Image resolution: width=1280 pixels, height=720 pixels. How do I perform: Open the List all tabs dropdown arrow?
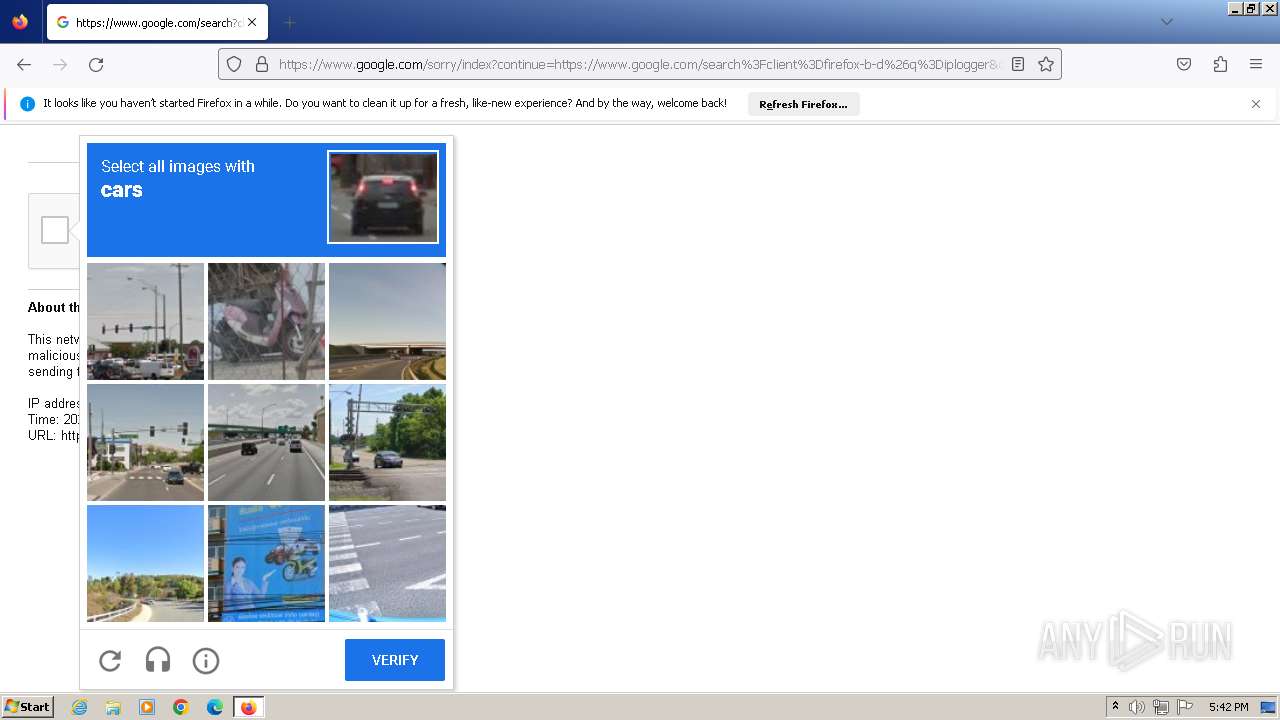pyautogui.click(x=1166, y=22)
